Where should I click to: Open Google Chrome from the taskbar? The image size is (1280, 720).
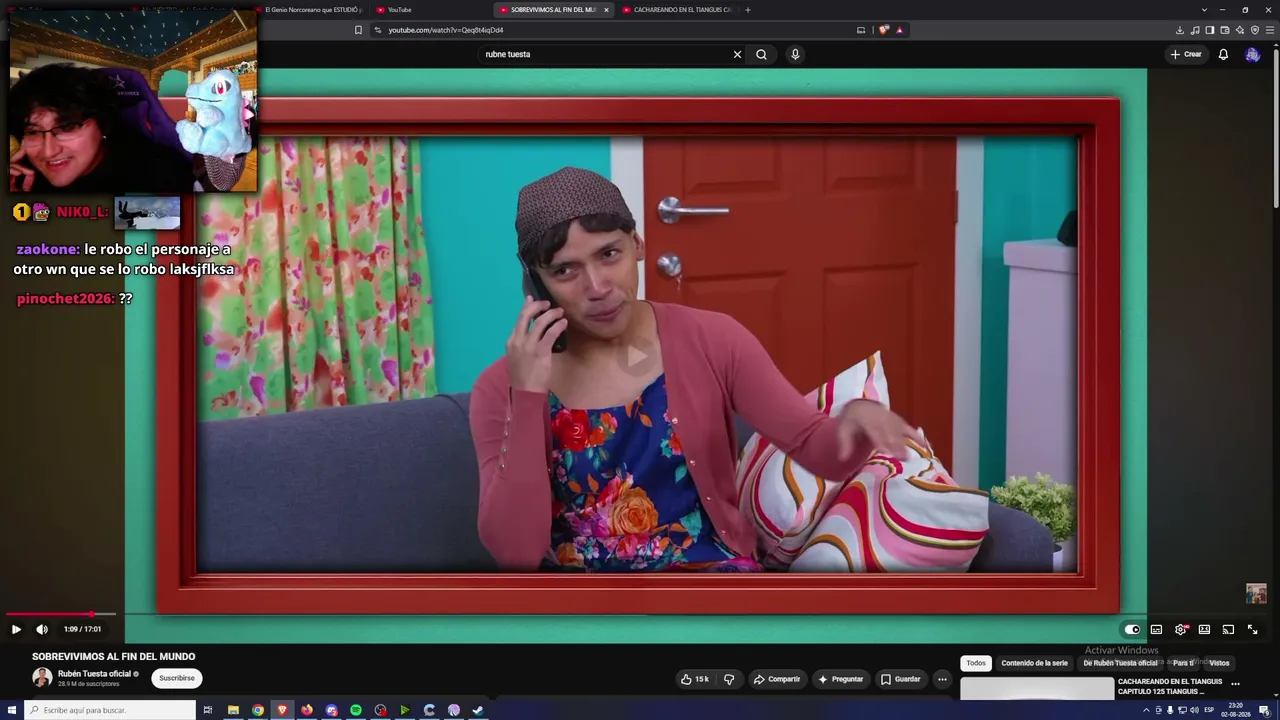point(258,710)
